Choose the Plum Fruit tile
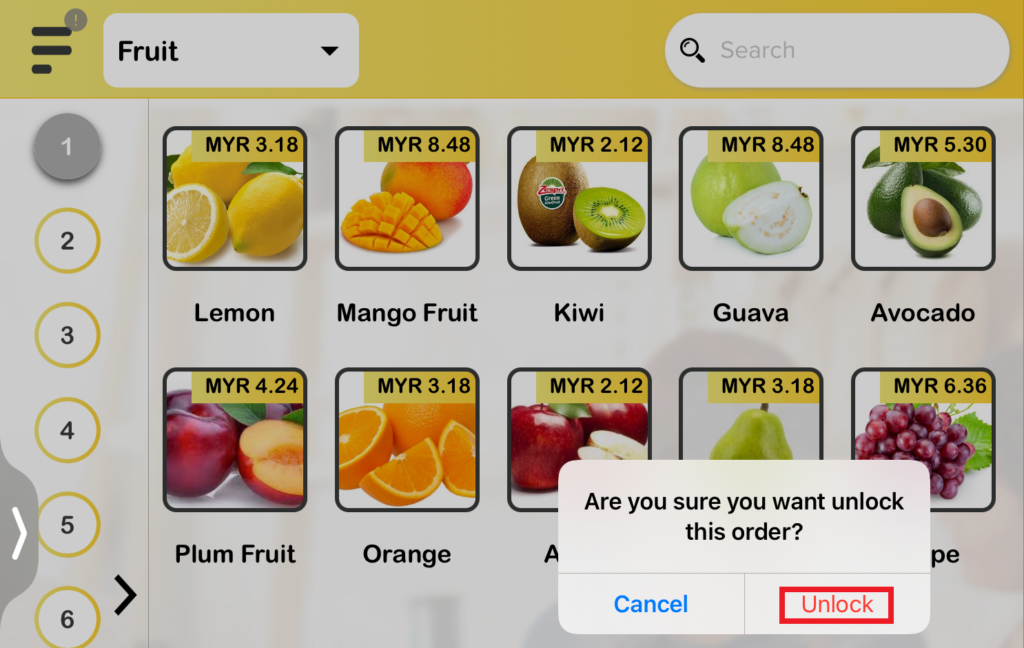This screenshot has width=1024, height=648. click(x=235, y=440)
